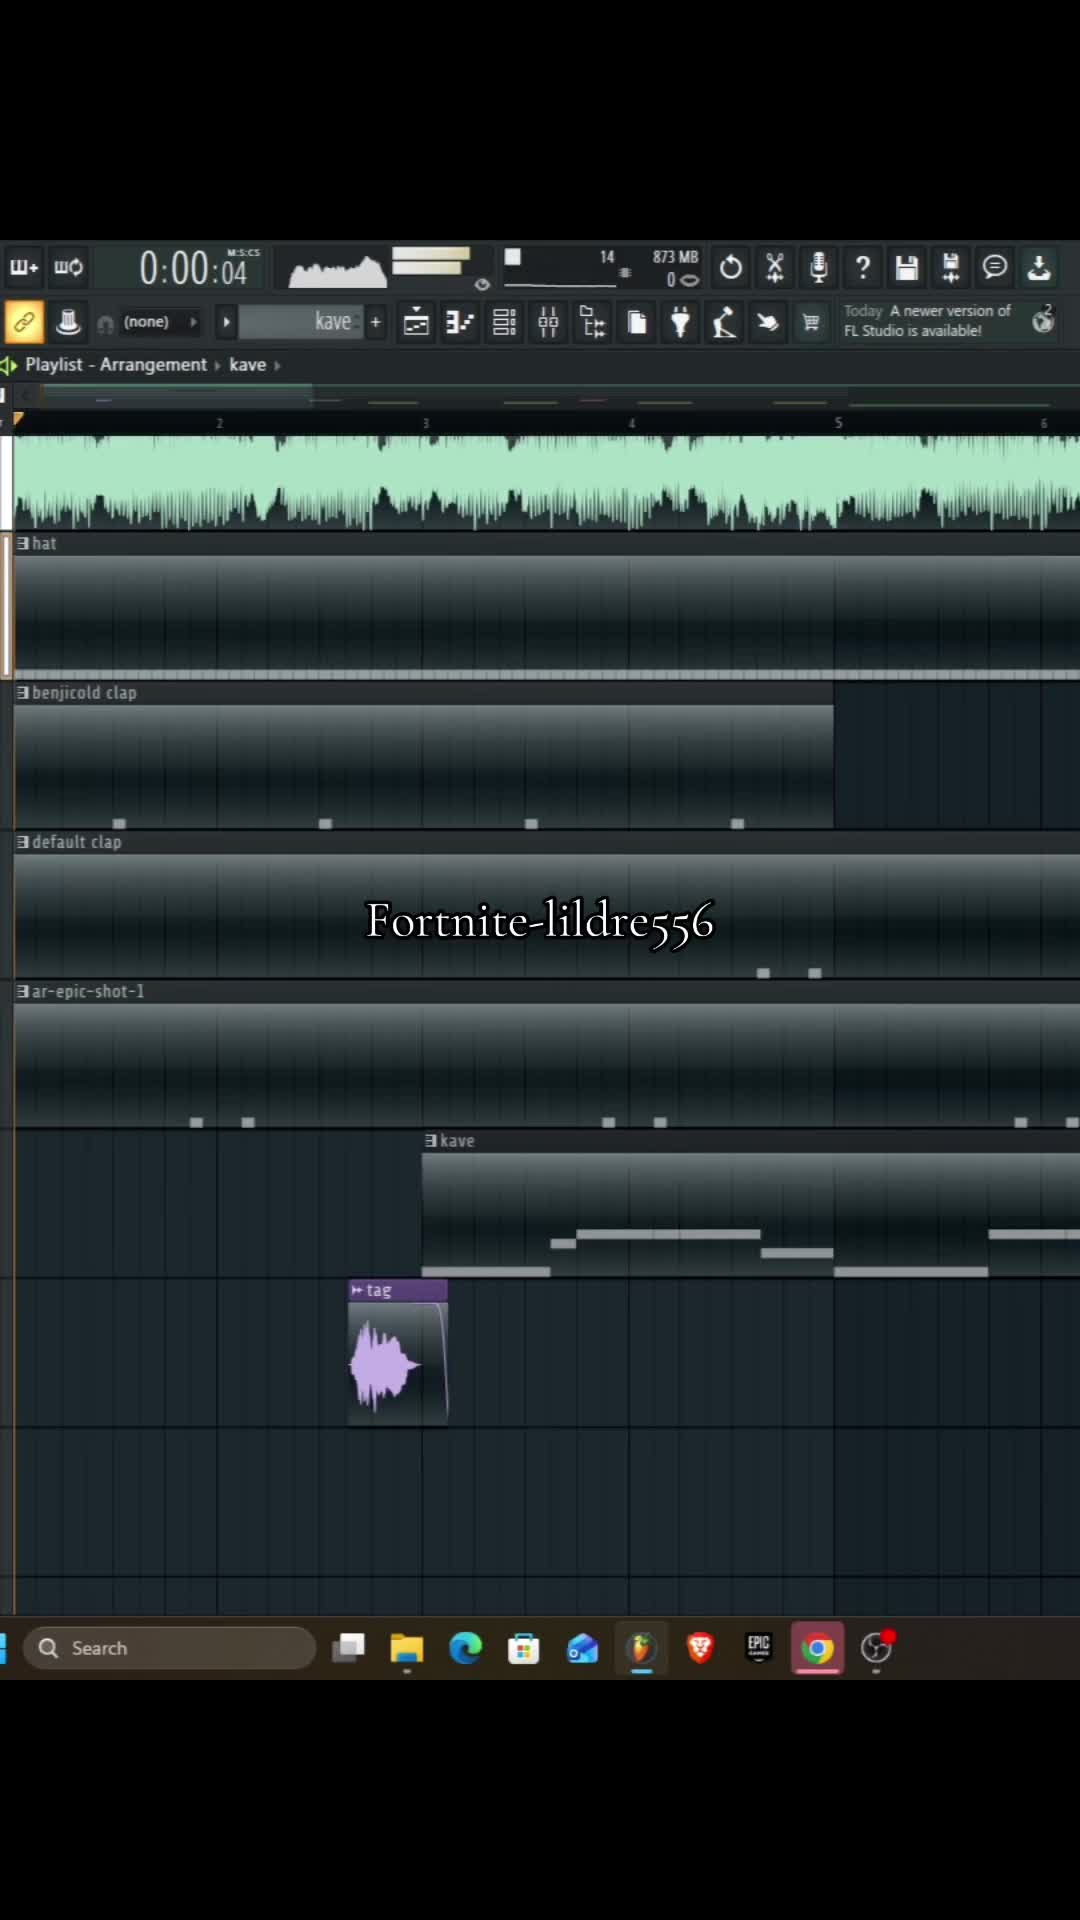Open Google Chrome from the taskbar
Screen dimensions: 1080x1920
click(817, 1648)
